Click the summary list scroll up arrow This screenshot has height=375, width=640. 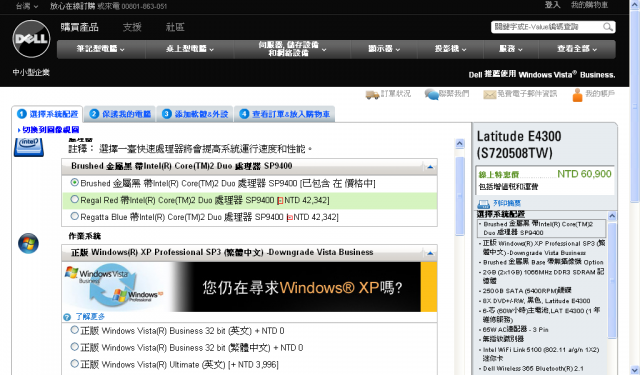(612, 216)
